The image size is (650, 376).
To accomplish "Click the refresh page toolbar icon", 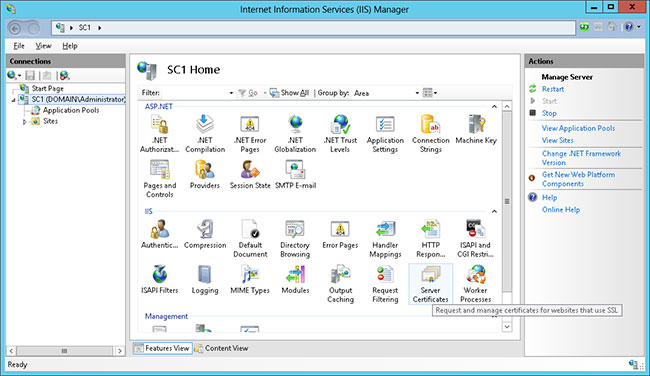I will pos(584,27).
